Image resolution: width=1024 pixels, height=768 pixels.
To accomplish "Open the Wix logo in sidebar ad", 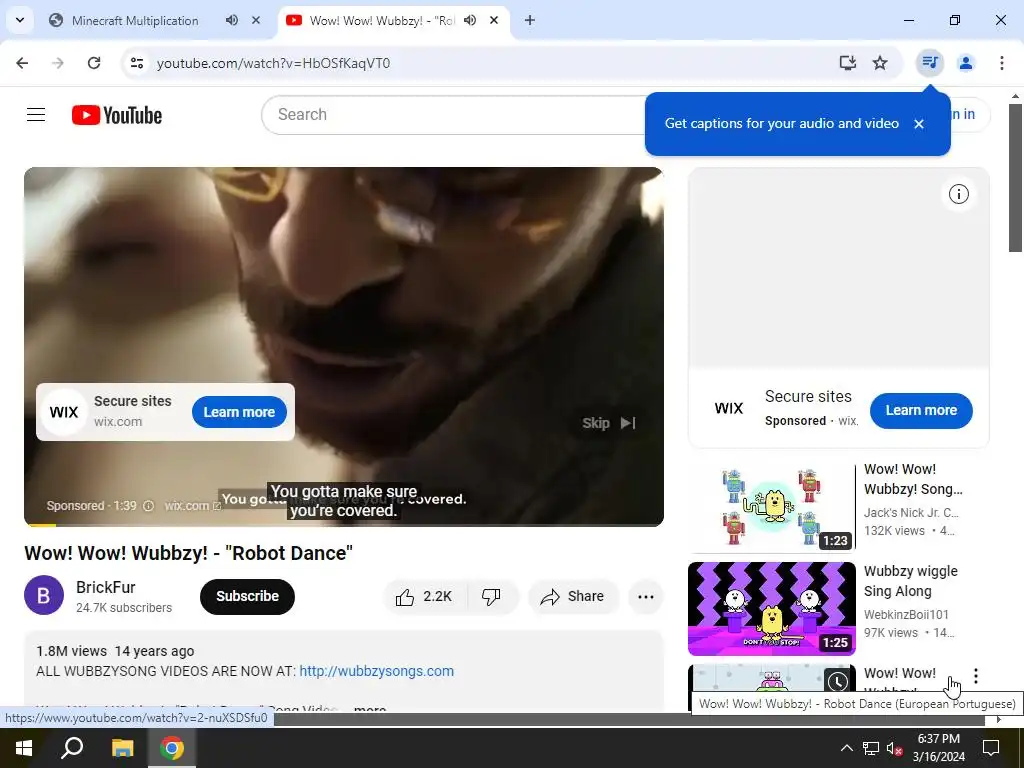I will pos(729,408).
